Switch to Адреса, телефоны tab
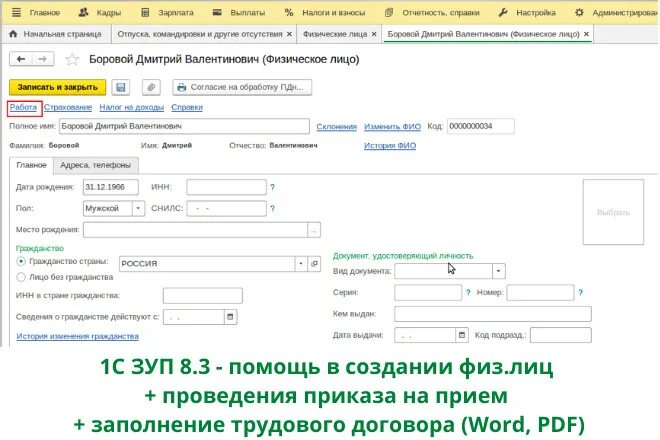The image size is (660, 440). click(x=96, y=165)
